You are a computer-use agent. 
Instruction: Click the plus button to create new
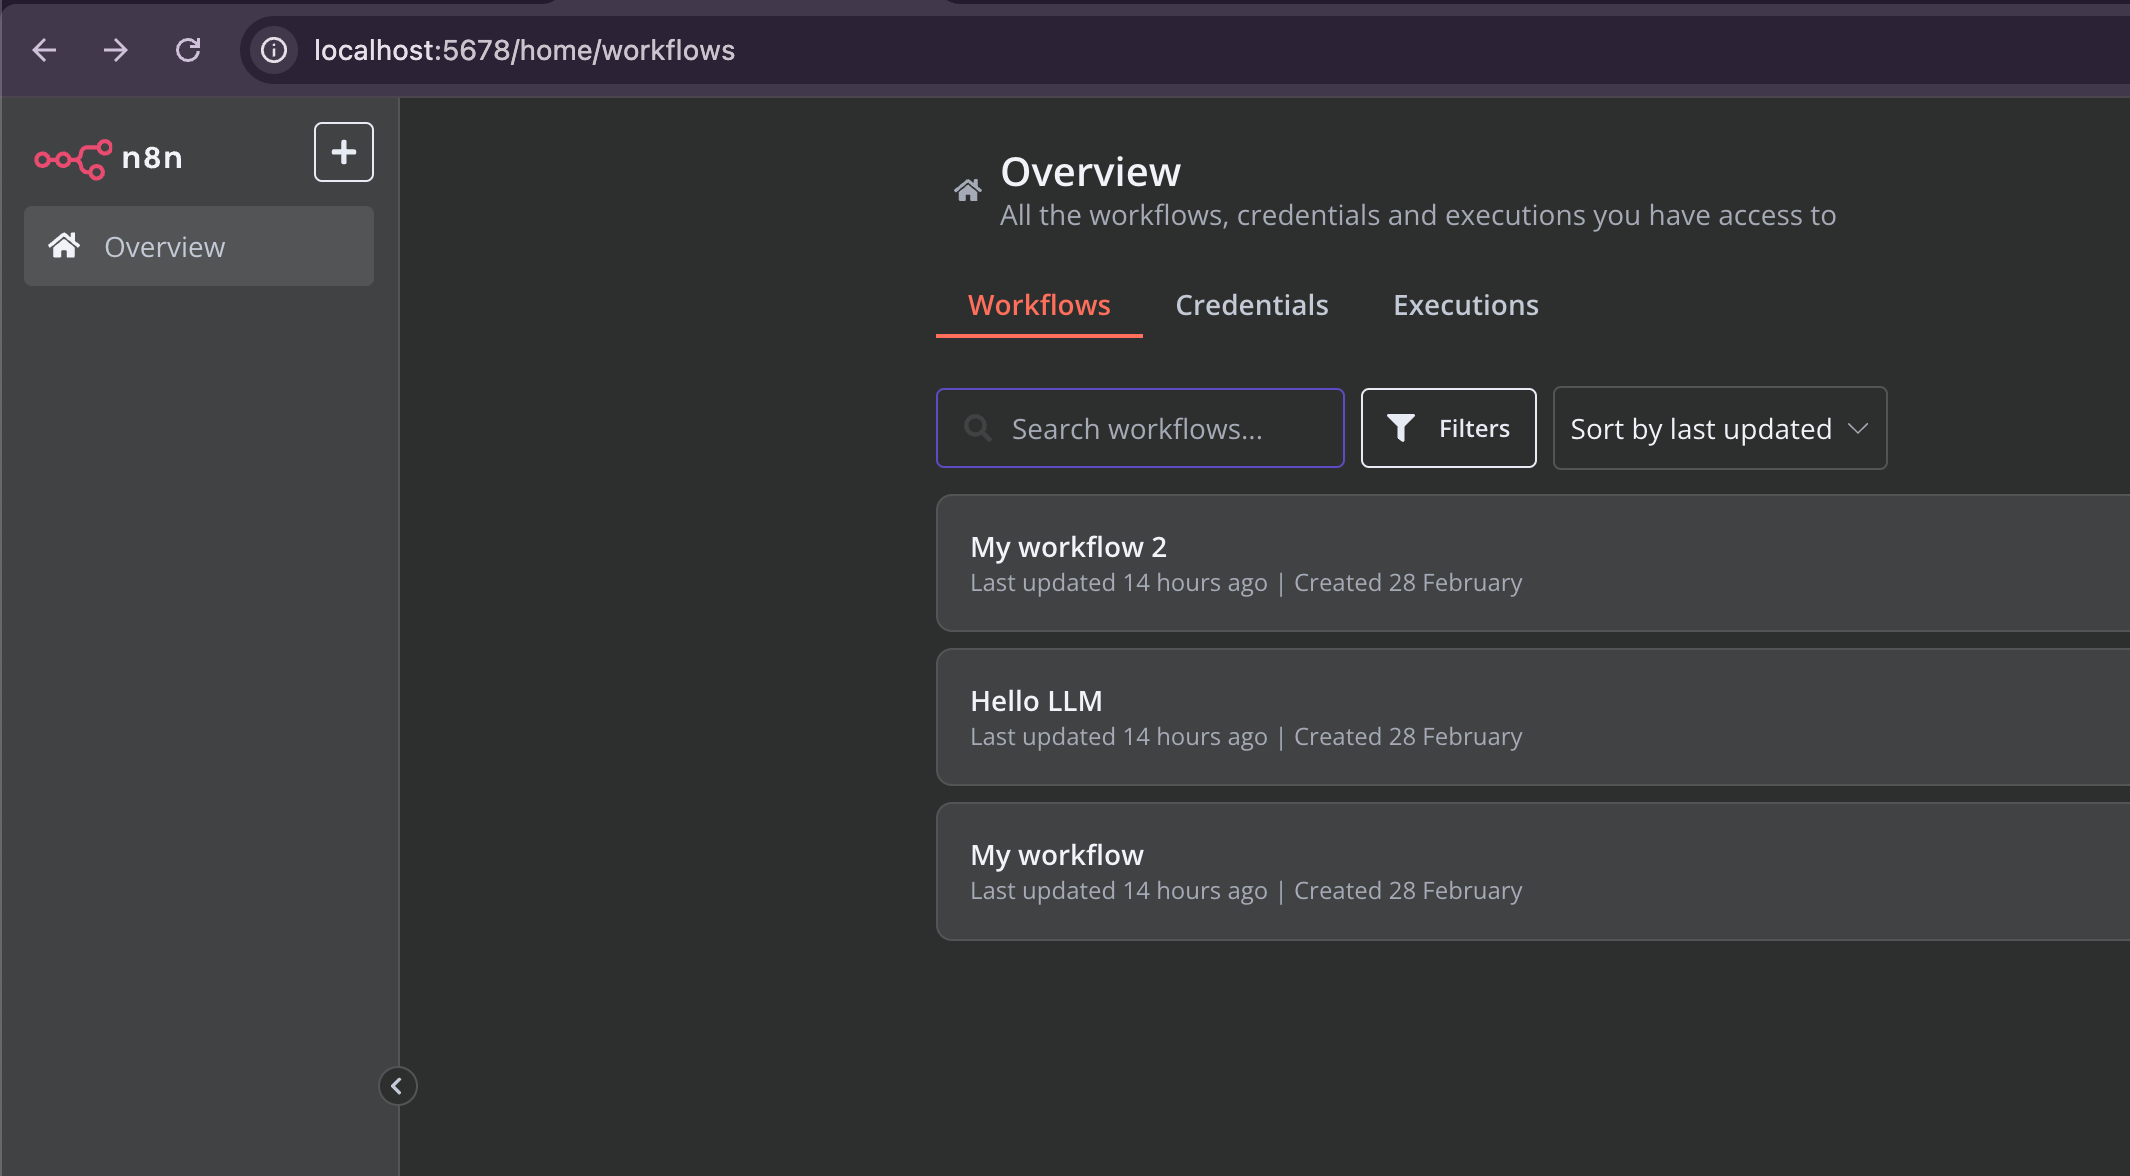(344, 152)
